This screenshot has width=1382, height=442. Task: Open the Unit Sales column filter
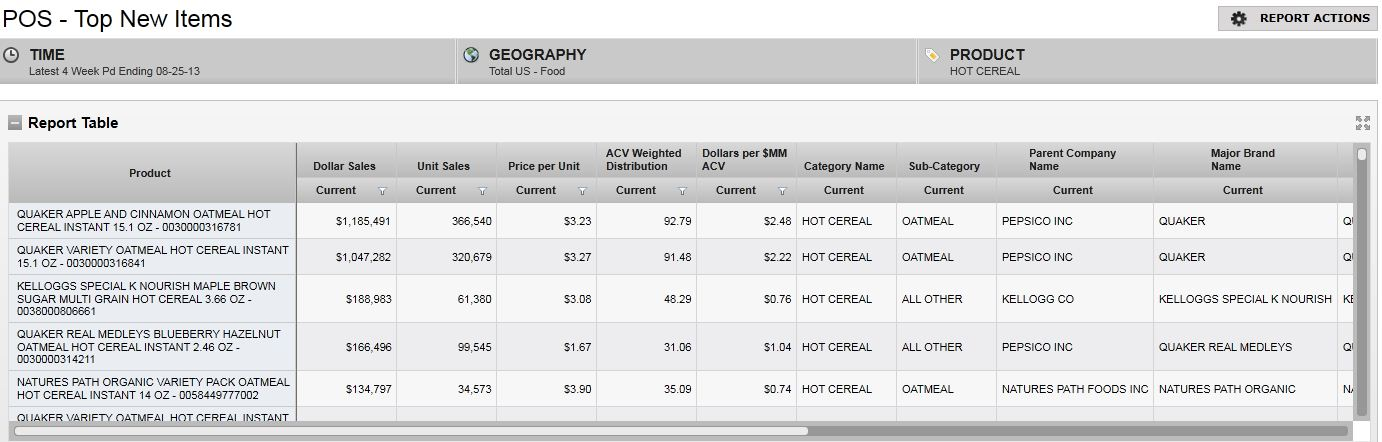pos(482,191)
